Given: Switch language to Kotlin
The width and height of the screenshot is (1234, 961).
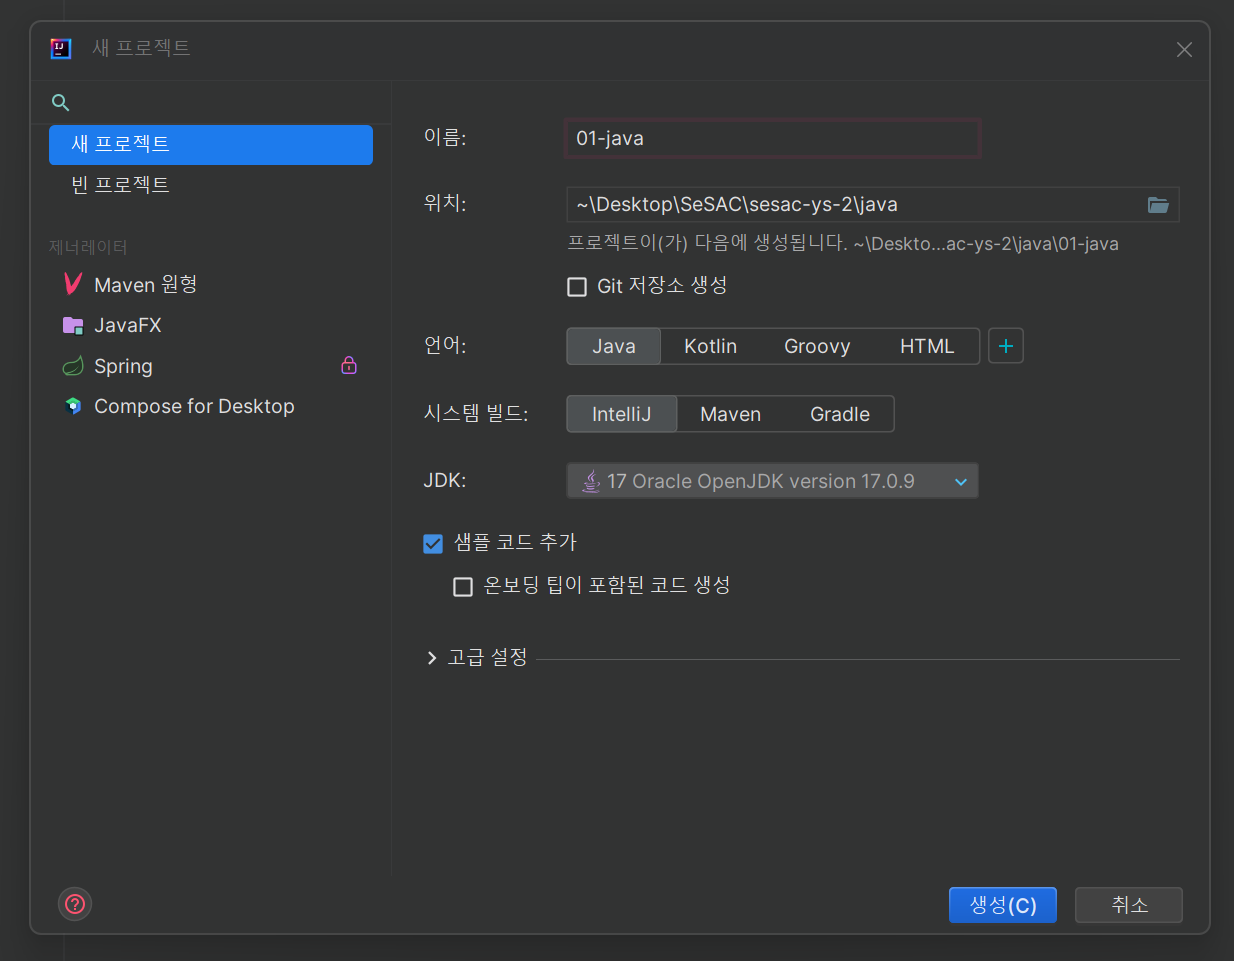Looking at the screenshot, I should [710, 345].
